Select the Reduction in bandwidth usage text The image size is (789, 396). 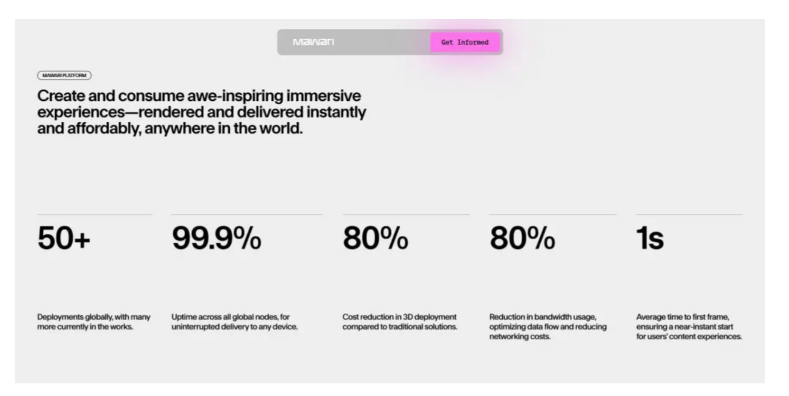[548, 327]
